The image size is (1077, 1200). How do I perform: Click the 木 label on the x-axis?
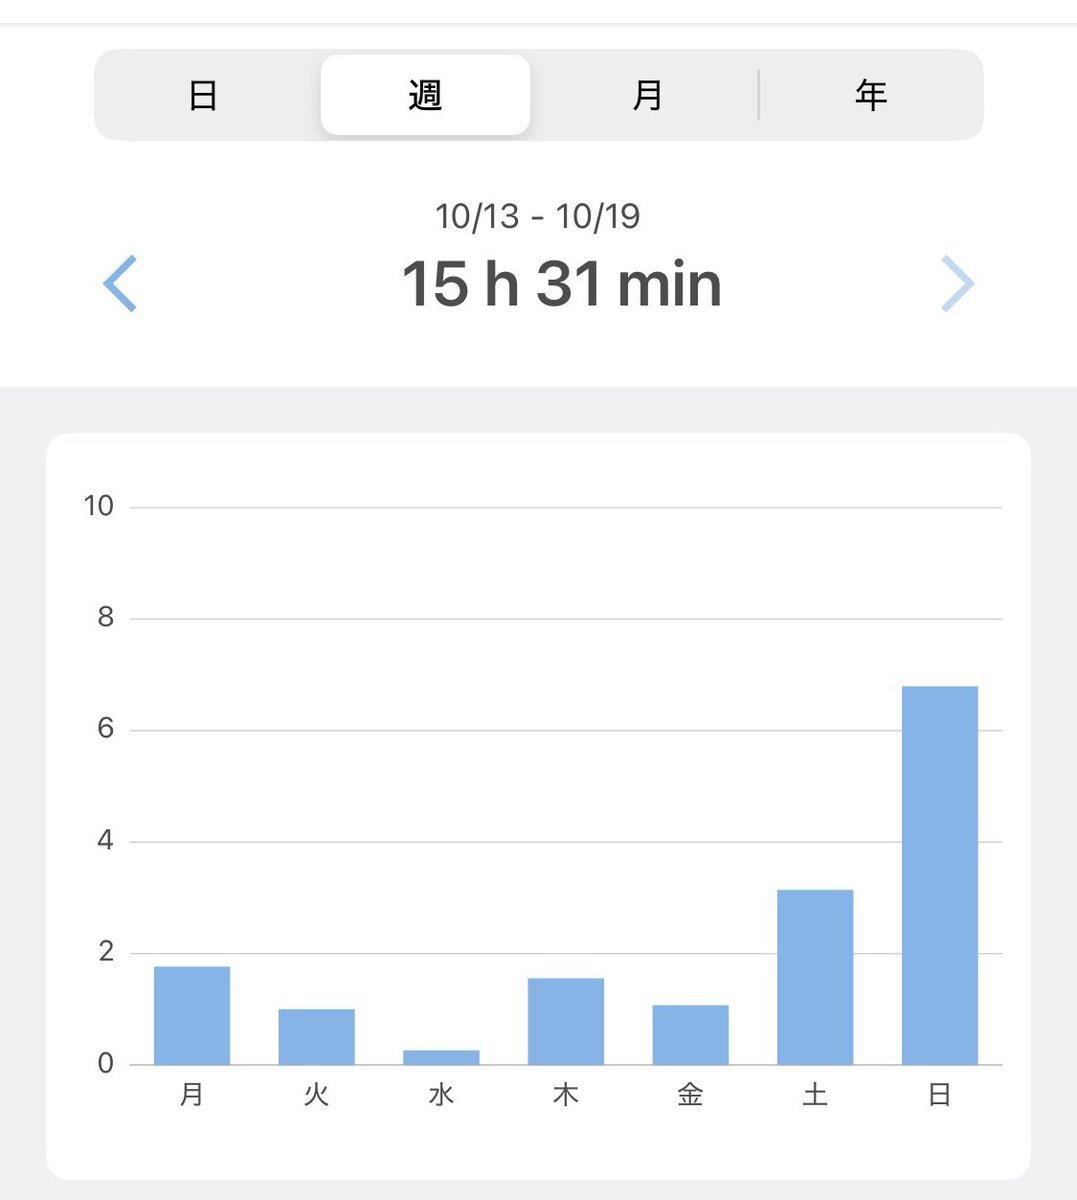coord(566,1095)
